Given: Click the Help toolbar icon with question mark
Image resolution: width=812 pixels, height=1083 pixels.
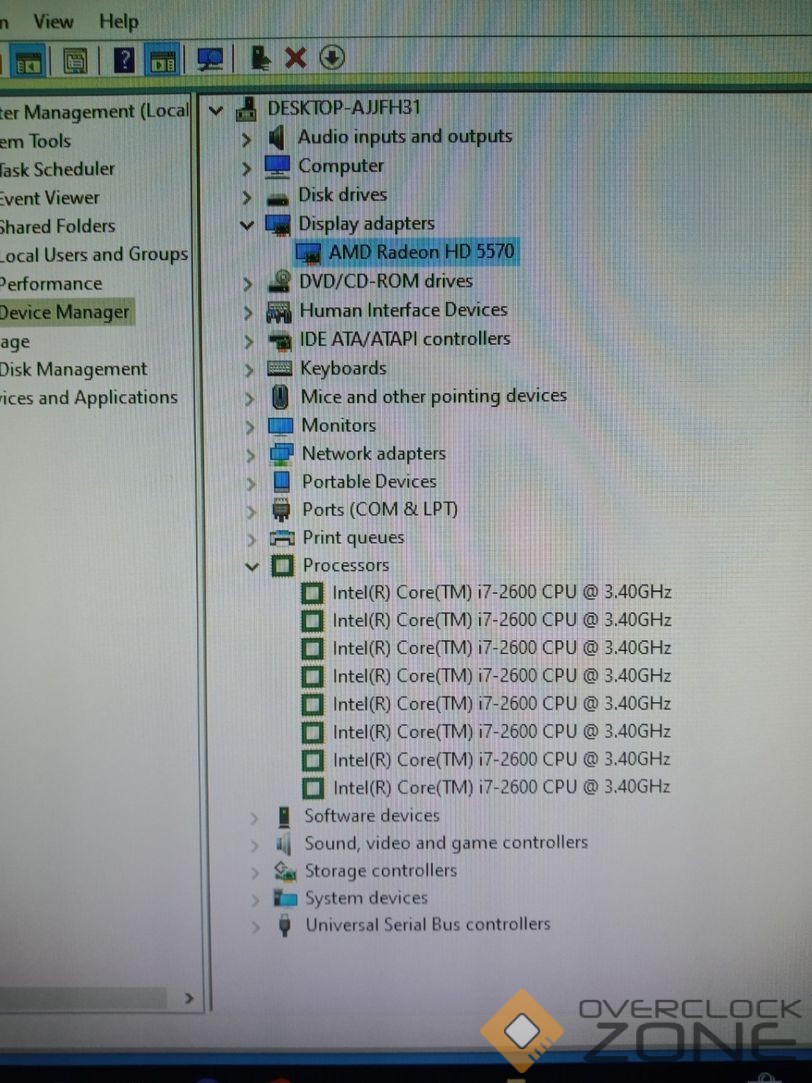Looking at the screenshot, I should 123,60.
